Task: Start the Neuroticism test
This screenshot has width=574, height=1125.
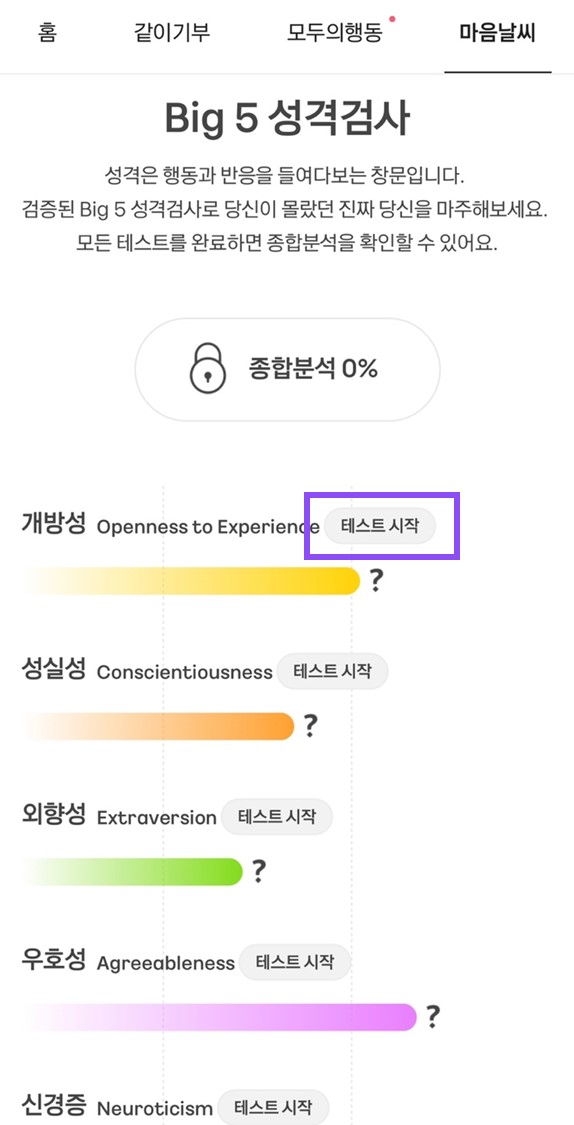Action: [x=273, y=1107]
